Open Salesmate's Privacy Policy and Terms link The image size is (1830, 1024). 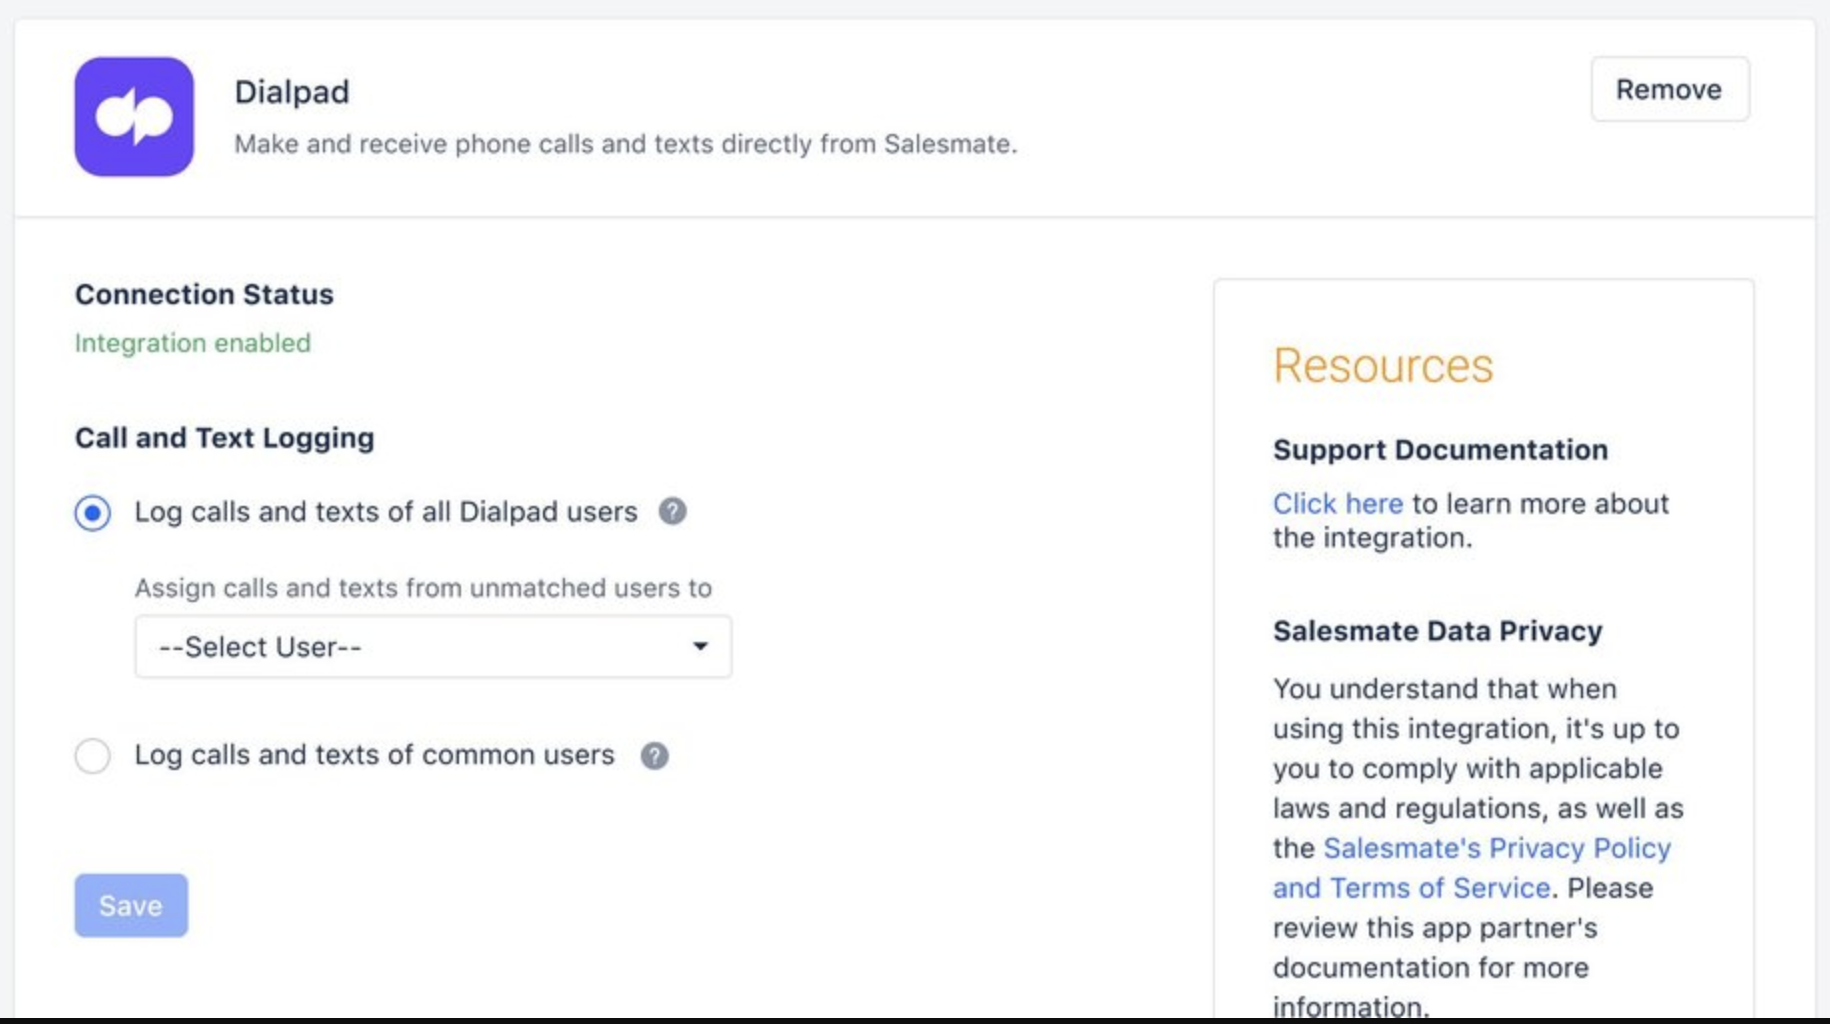click(1472, 868)
